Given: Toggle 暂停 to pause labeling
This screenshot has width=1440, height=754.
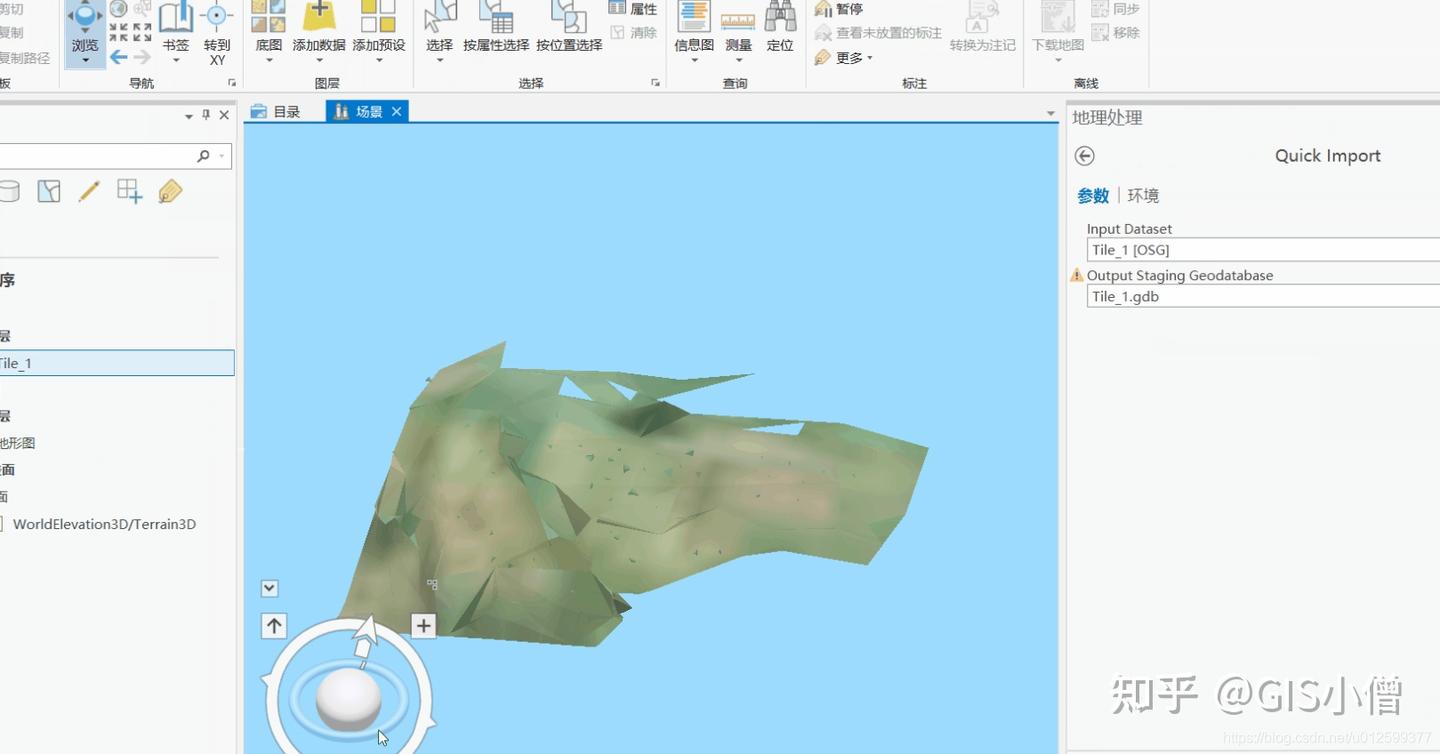Looking at the screenshot, I should click(x=840, y=9).
